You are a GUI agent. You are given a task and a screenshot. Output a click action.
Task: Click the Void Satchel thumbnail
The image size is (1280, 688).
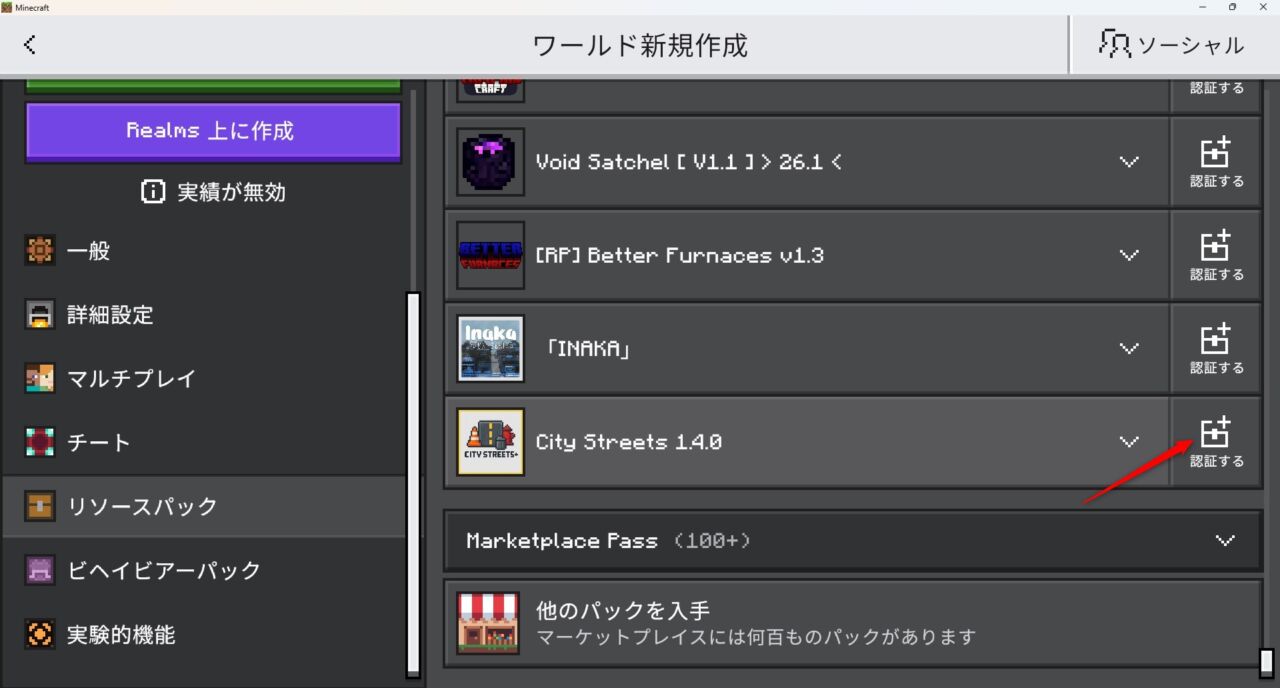pos(491,162)
